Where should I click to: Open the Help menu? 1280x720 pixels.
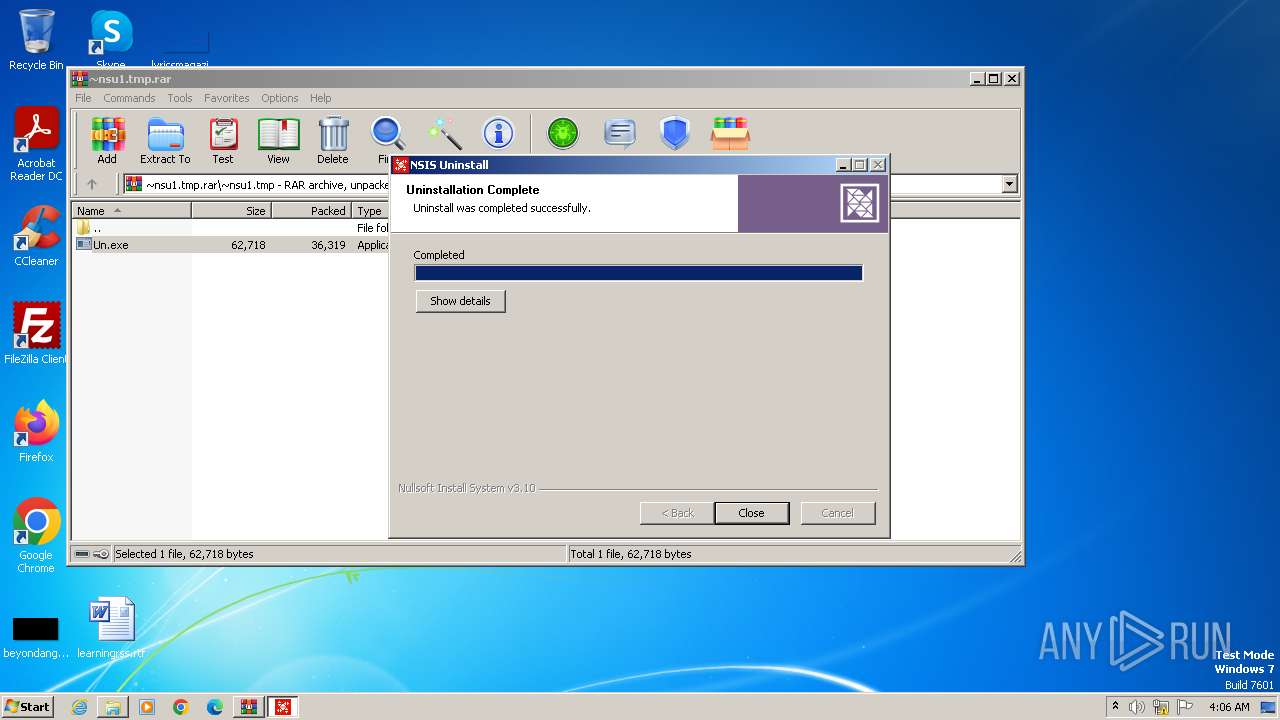tap(320, 98)
